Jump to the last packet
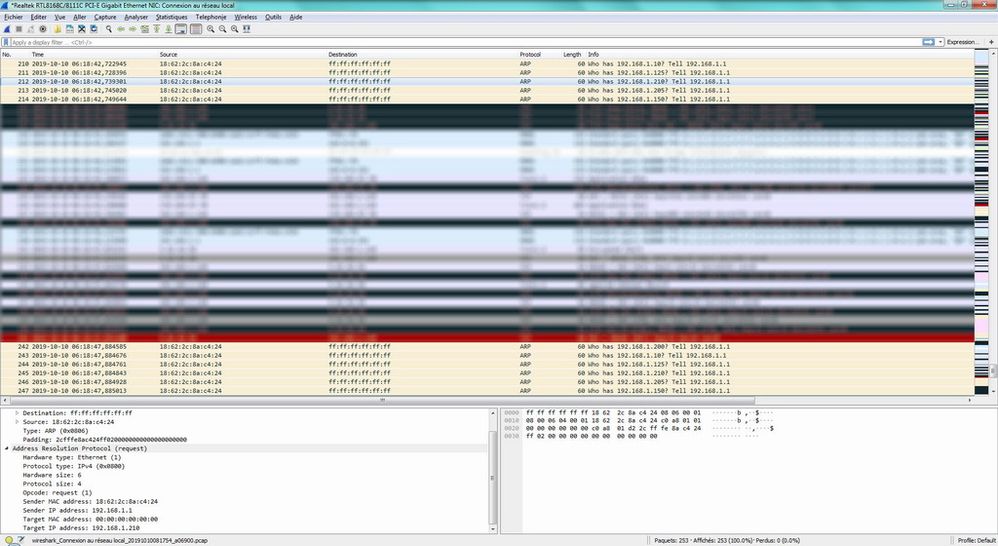The image size is (998, 546). coord(168,29)
